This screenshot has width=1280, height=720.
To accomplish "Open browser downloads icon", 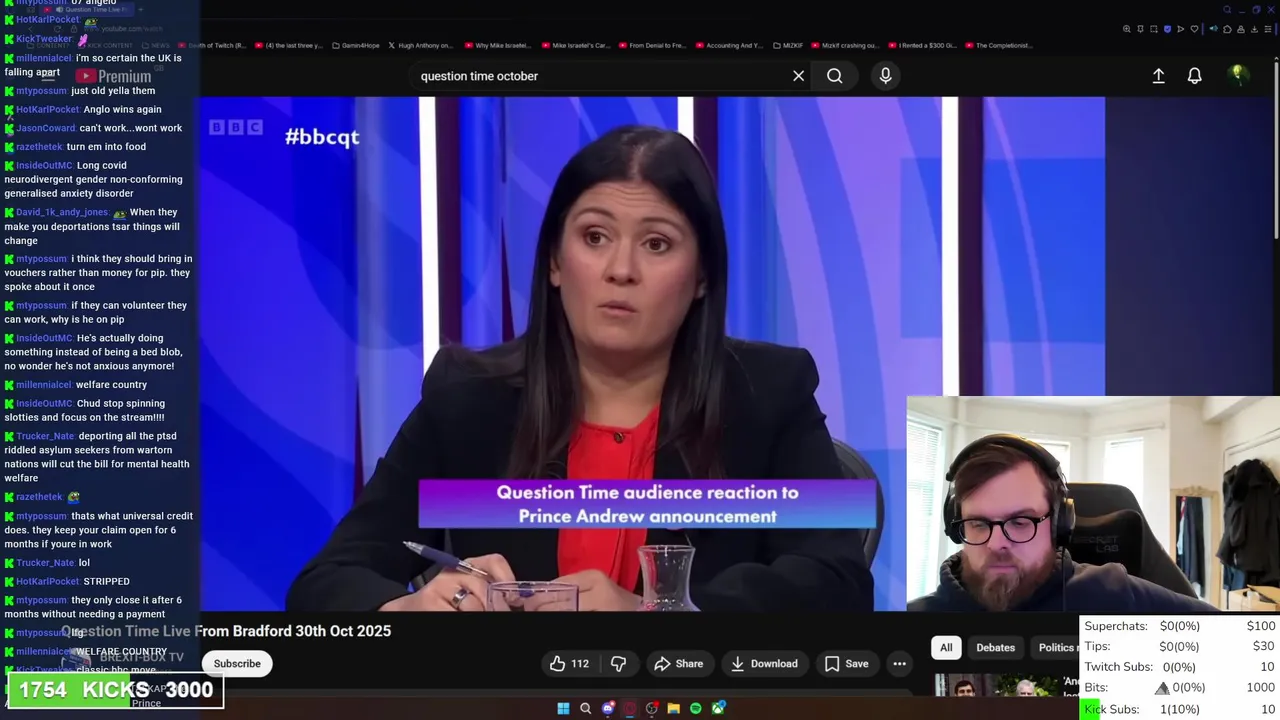I will 1254,29.
